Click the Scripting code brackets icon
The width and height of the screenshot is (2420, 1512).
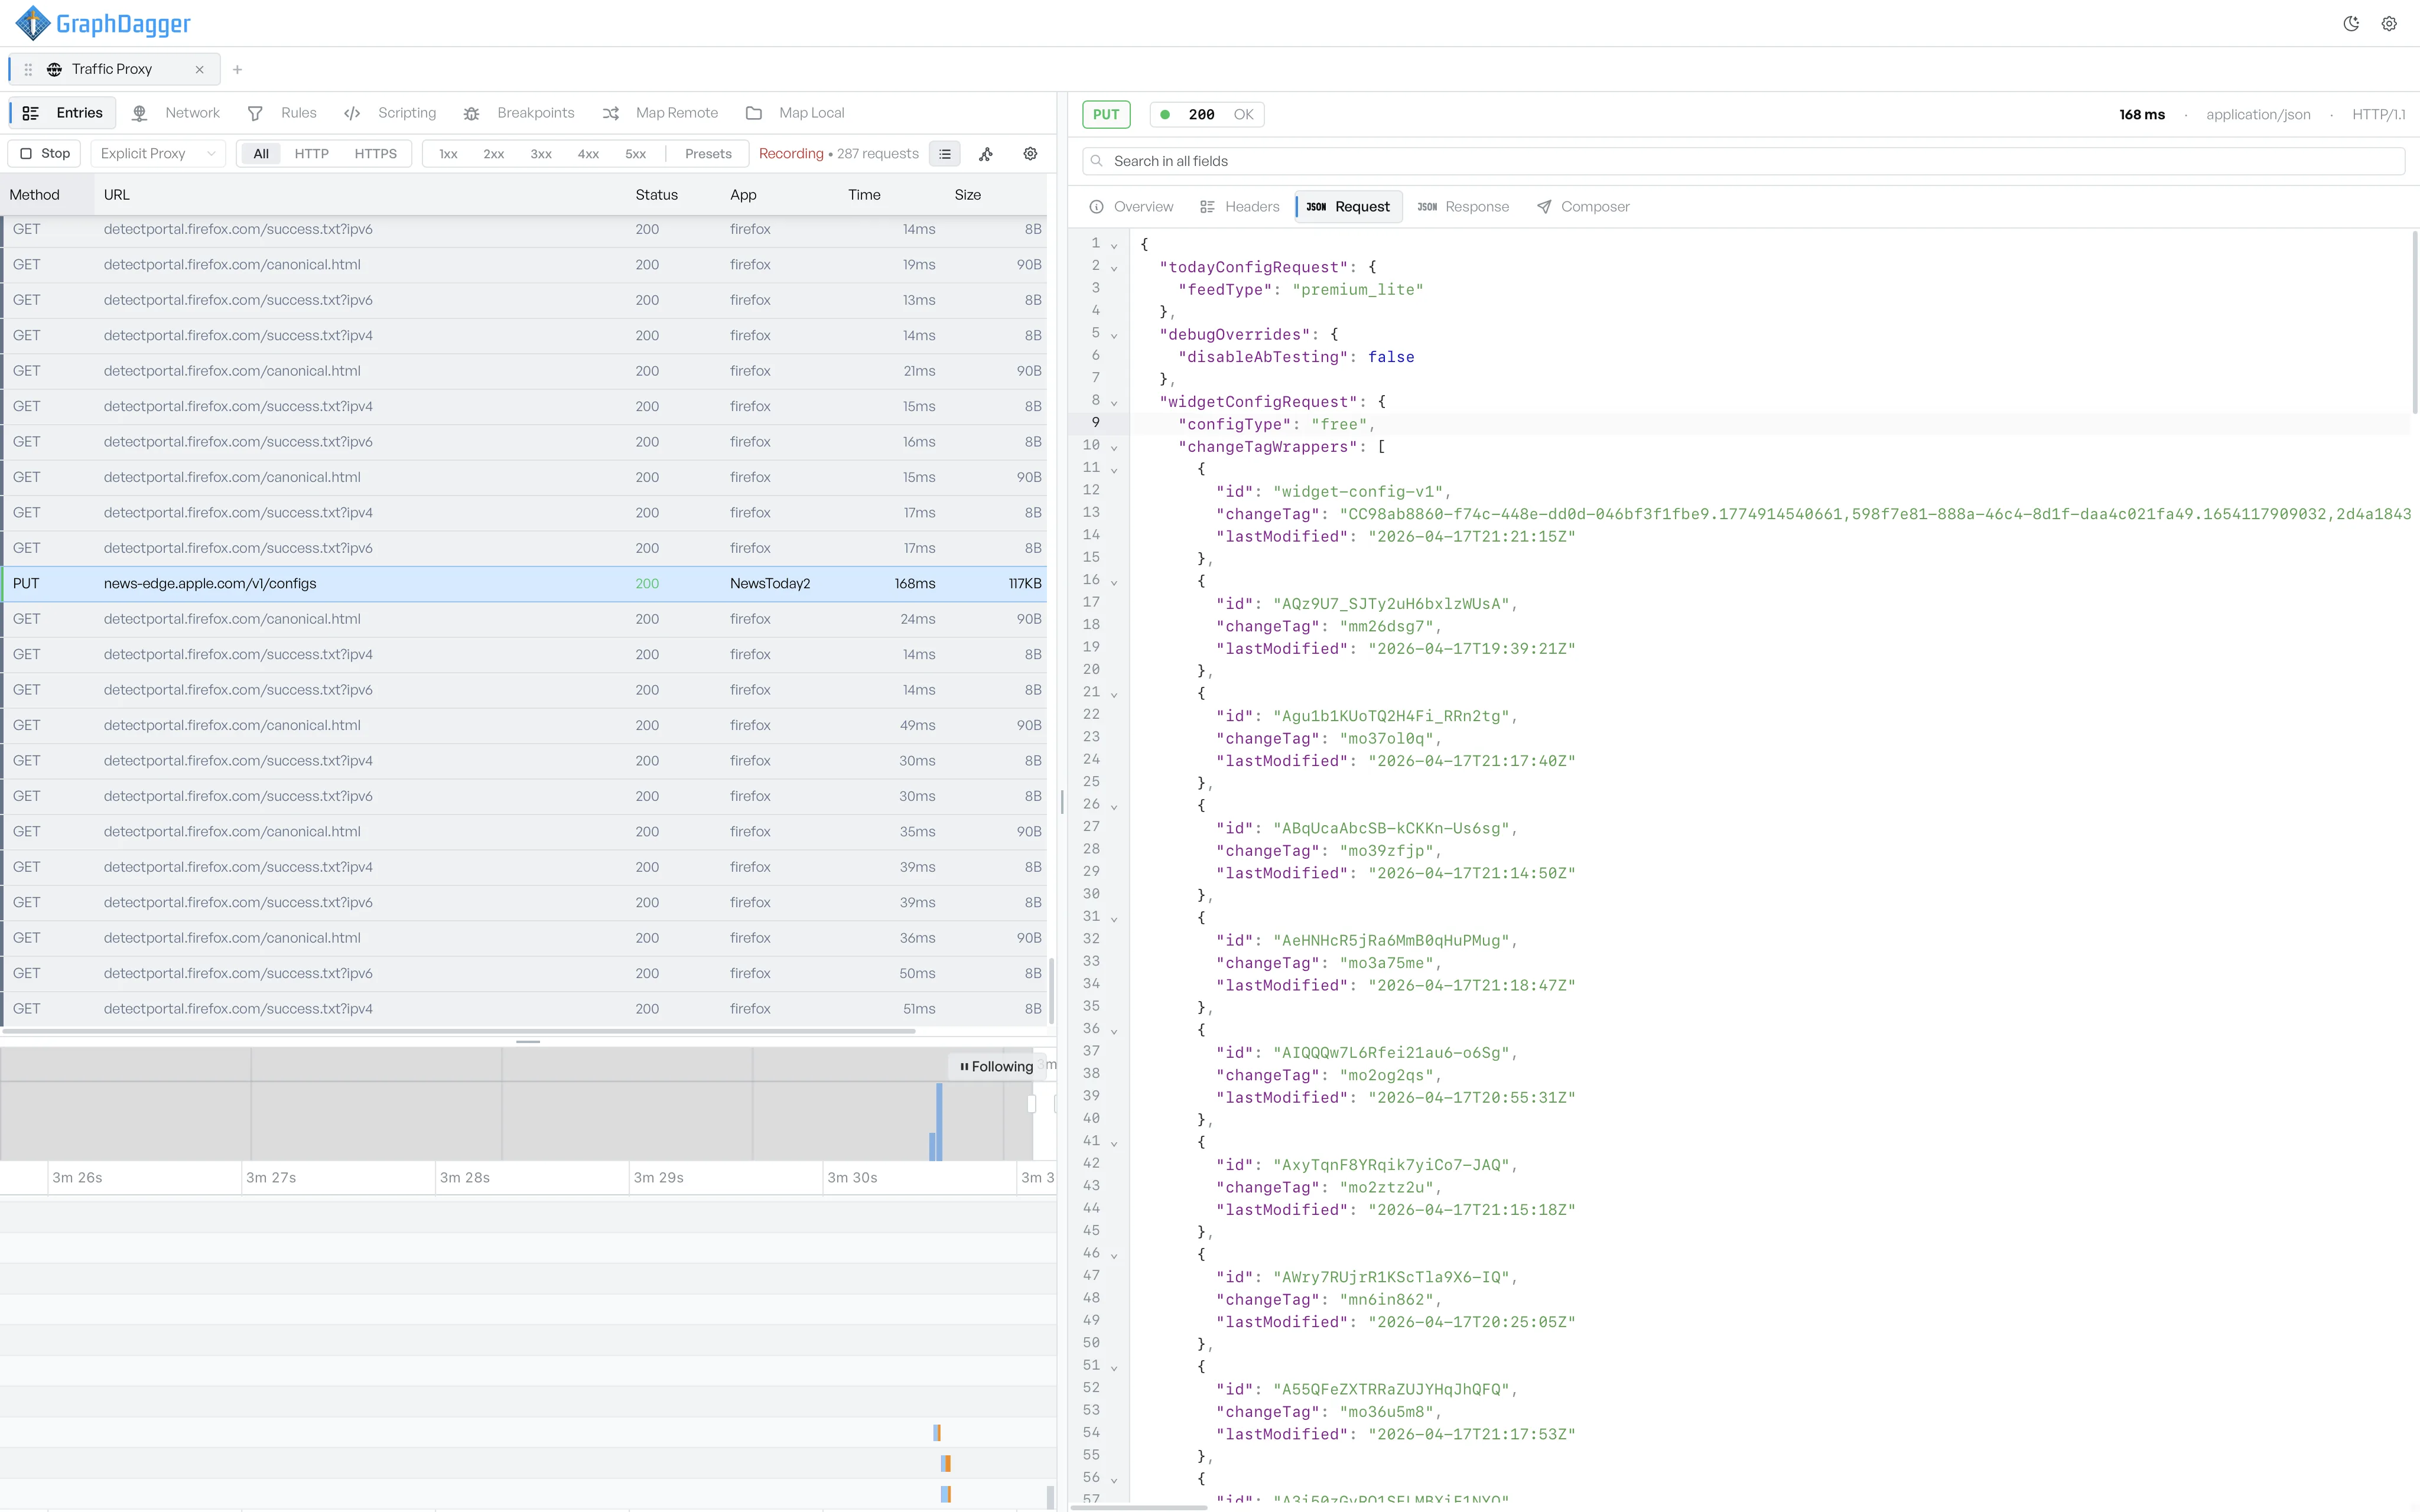pos(352,114)
